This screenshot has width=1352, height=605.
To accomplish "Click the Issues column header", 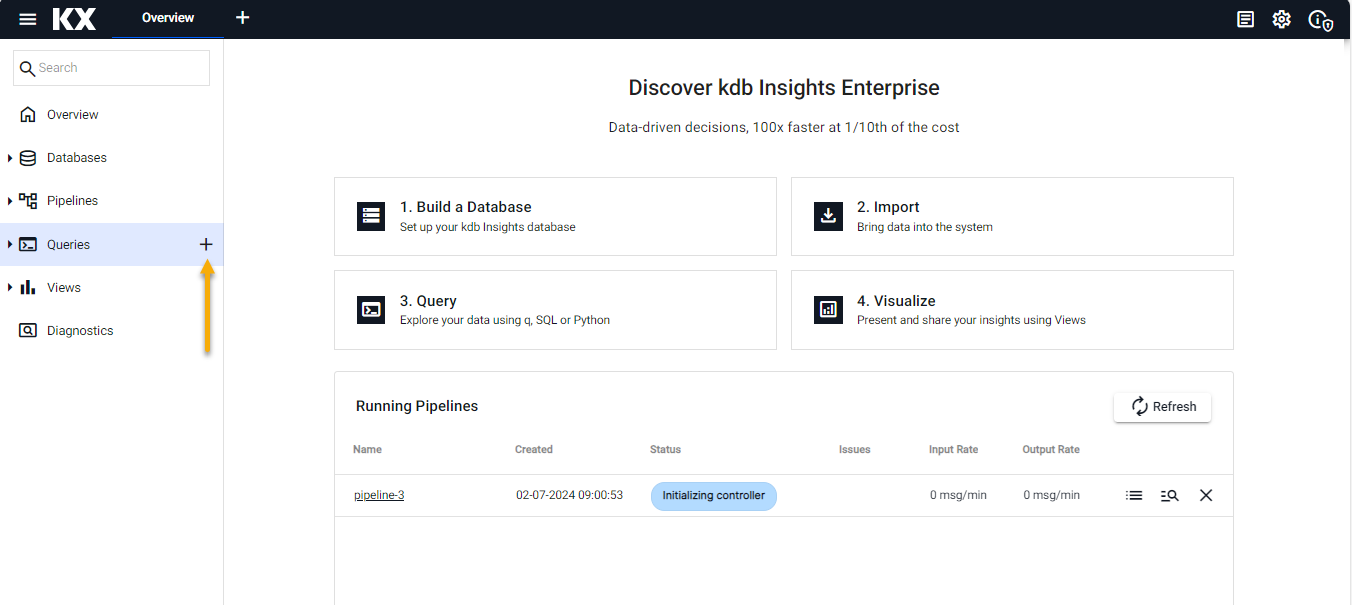I will [x=855, y=450].
